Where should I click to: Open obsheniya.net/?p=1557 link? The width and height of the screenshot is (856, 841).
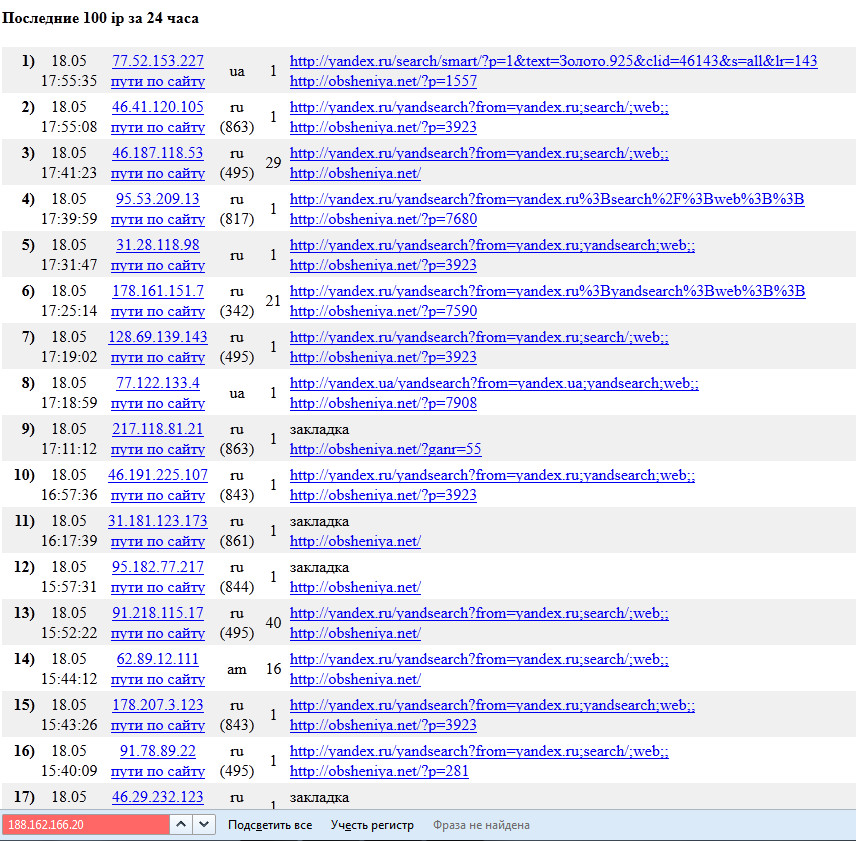click(x=383, y=81)
